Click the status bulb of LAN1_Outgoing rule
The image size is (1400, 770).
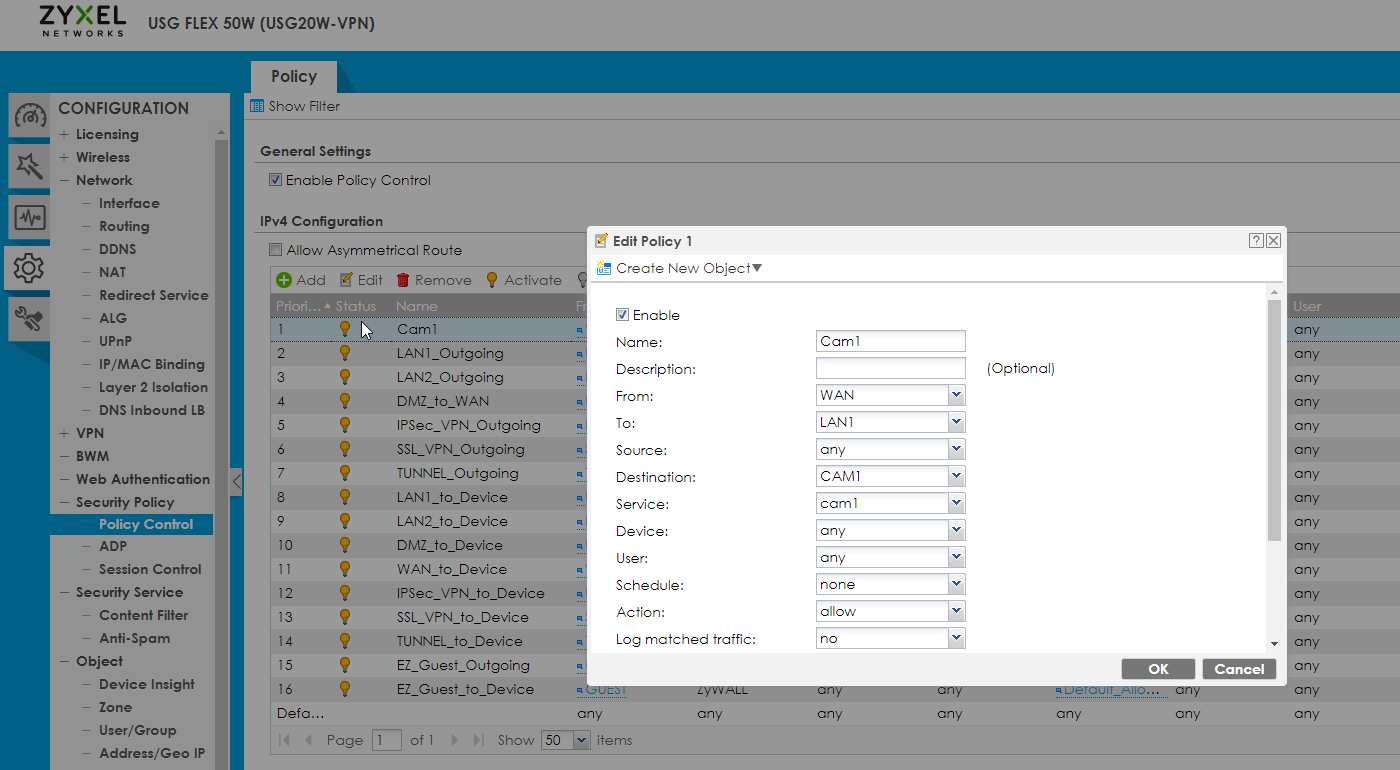[345, 353]
